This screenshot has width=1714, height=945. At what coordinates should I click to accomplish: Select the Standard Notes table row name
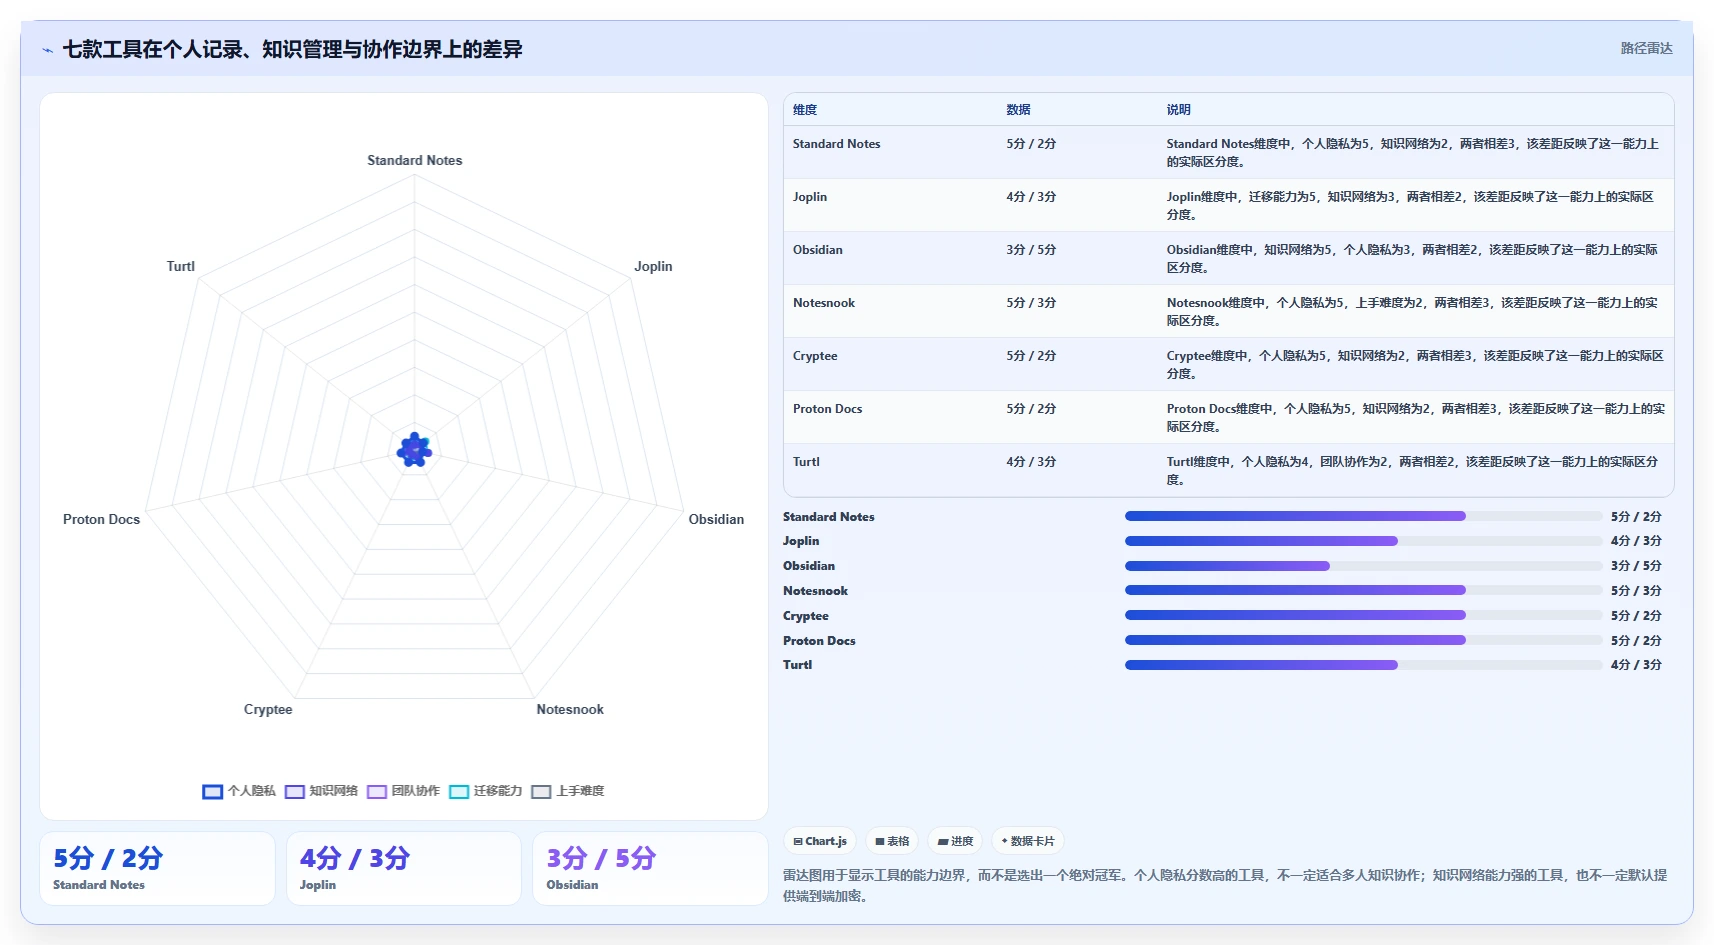click(x=836, y=144)
